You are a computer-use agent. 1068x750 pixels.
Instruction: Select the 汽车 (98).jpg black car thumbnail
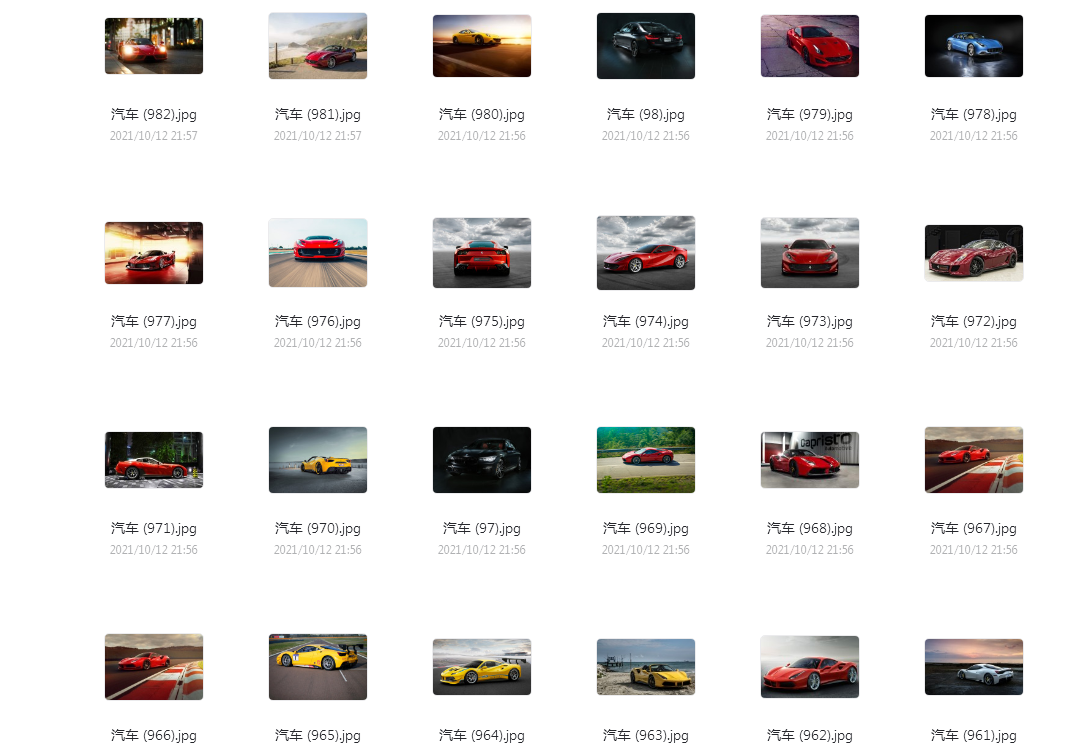(646, 46)
